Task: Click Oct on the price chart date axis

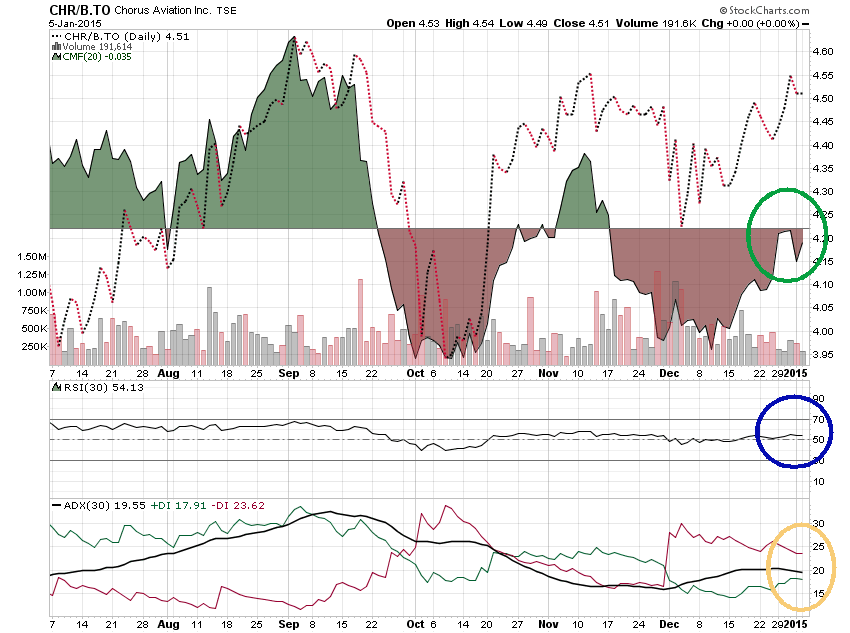Action: click(416, 373)
